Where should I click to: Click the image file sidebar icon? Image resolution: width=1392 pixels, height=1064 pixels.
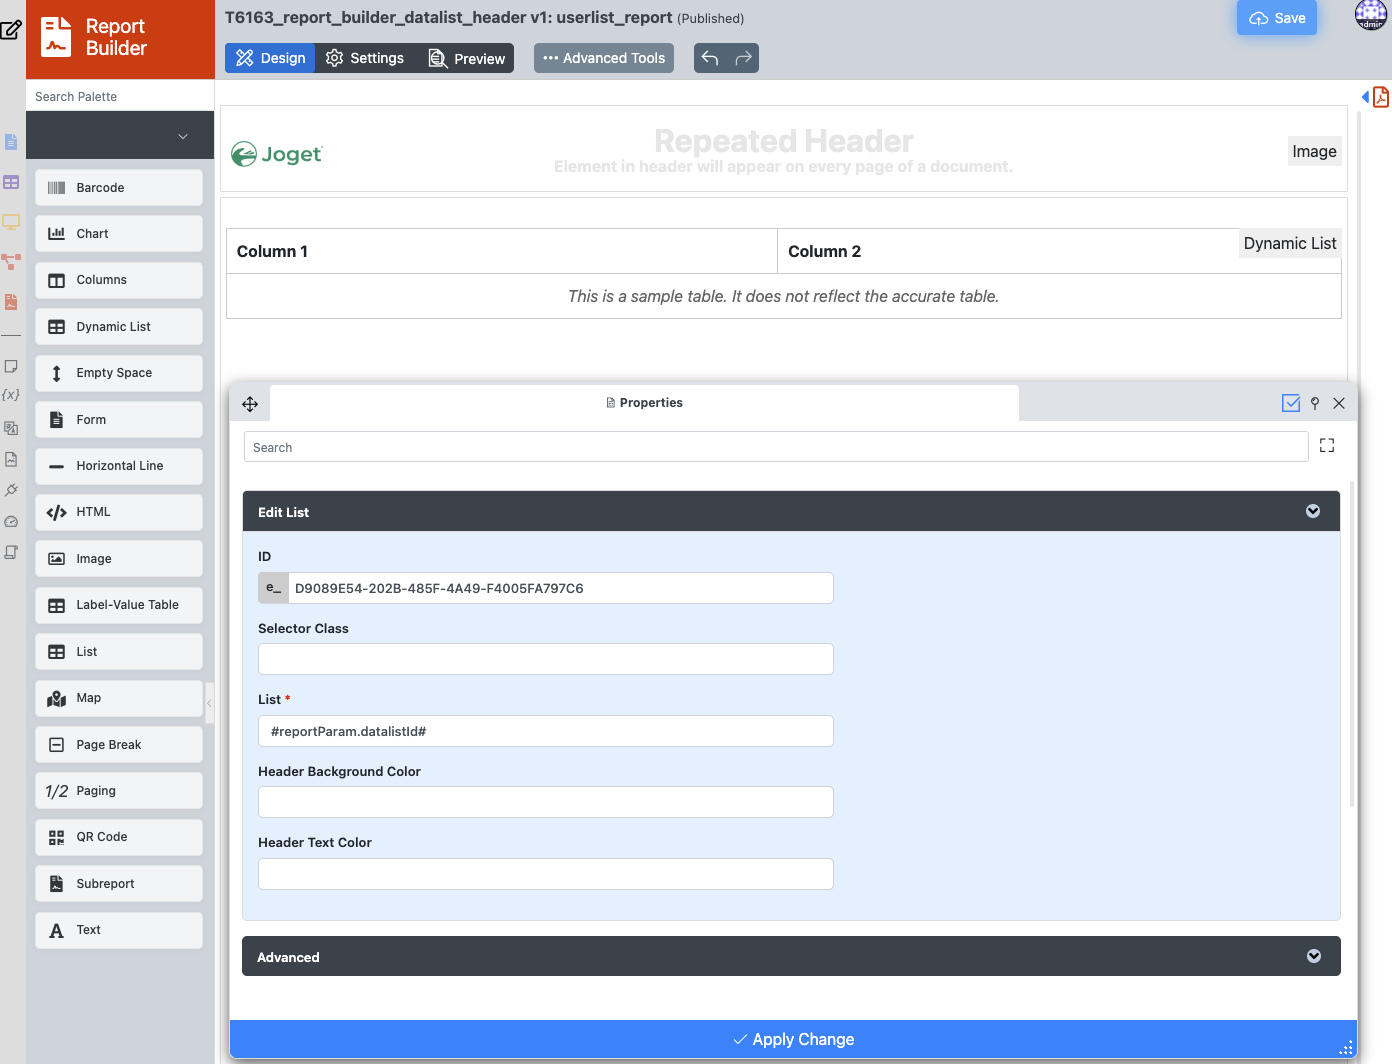tap(11, 459)
